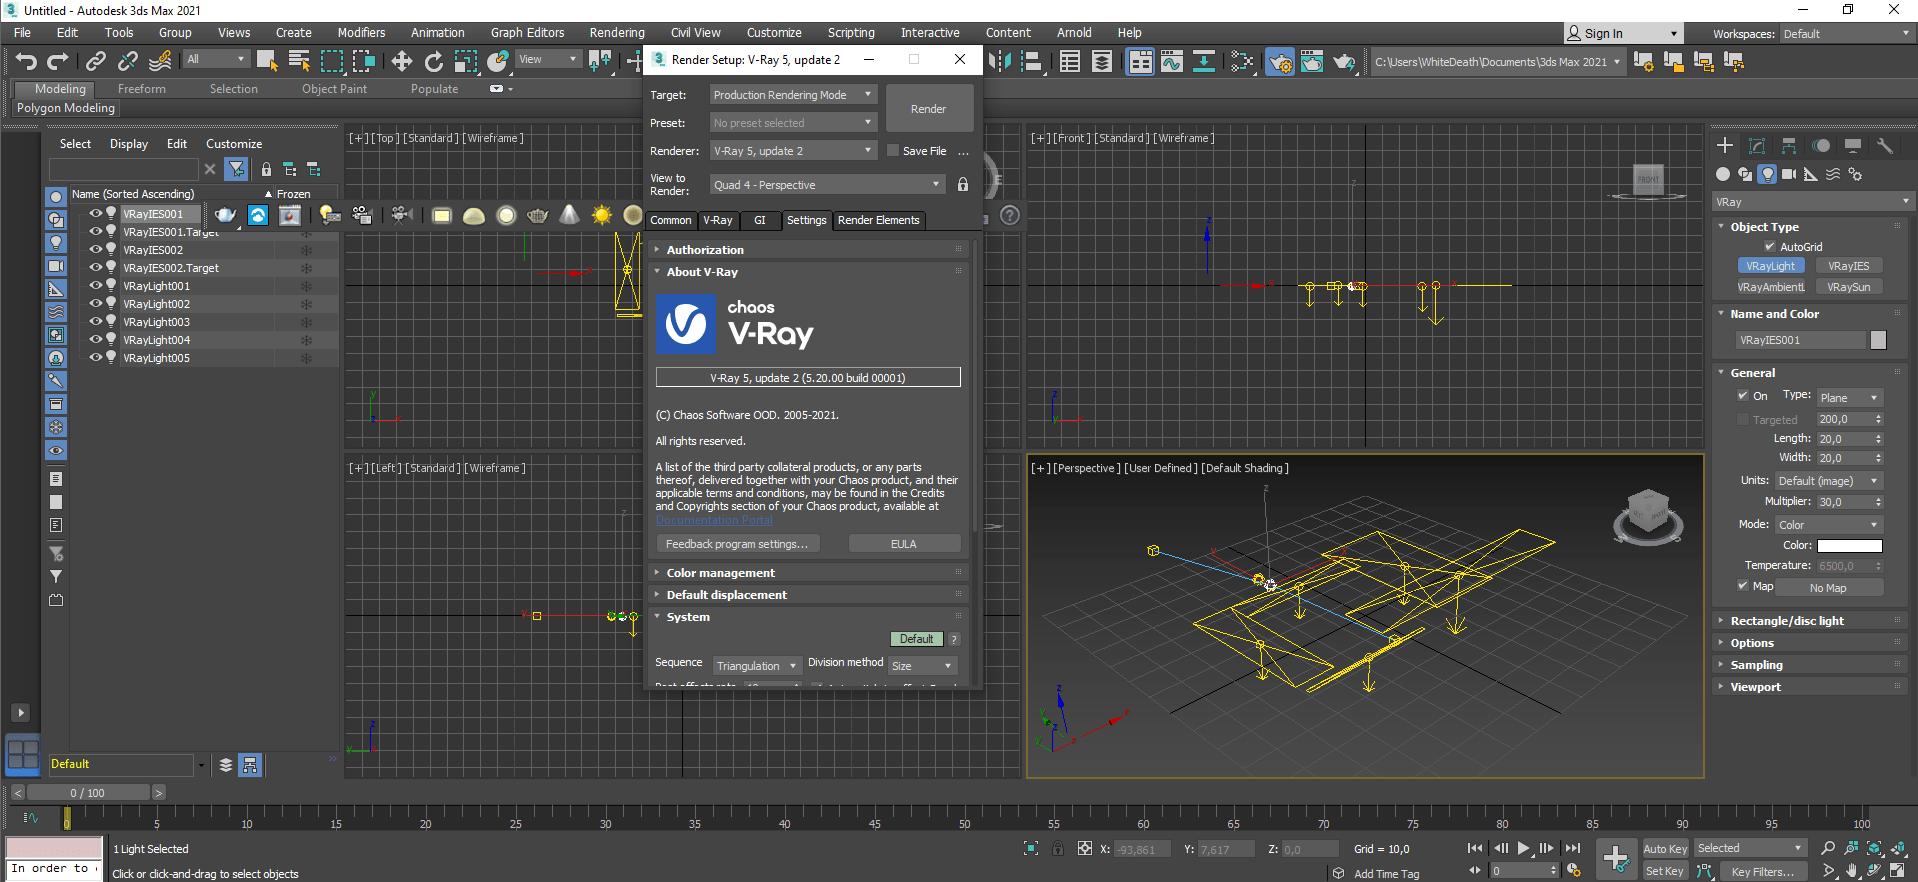The image size is (1918, 882).
Task: Click the V-Ray frame buffer icon
Action: pos(290,215)
